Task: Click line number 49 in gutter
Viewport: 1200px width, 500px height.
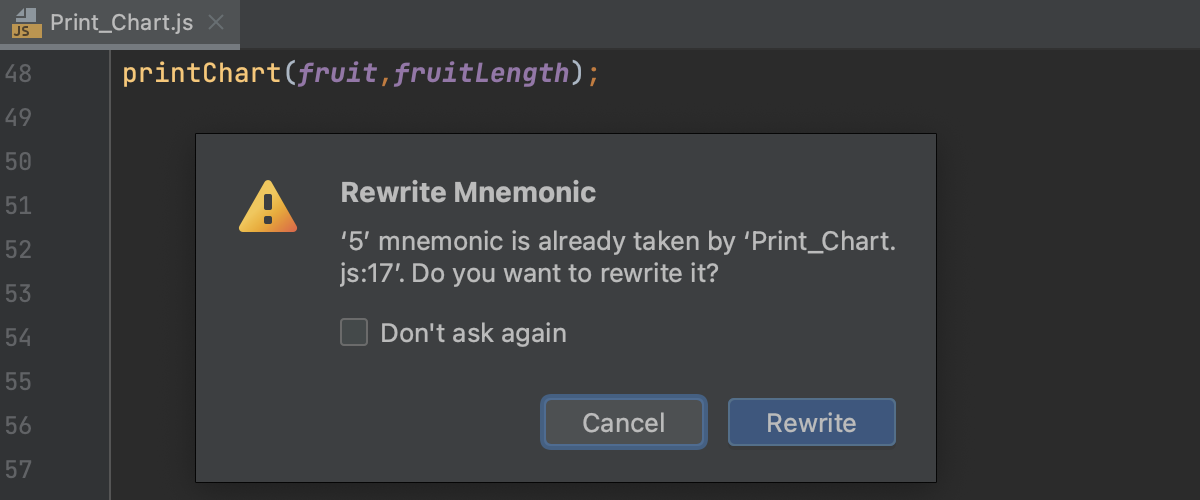Action: point(18,118)
